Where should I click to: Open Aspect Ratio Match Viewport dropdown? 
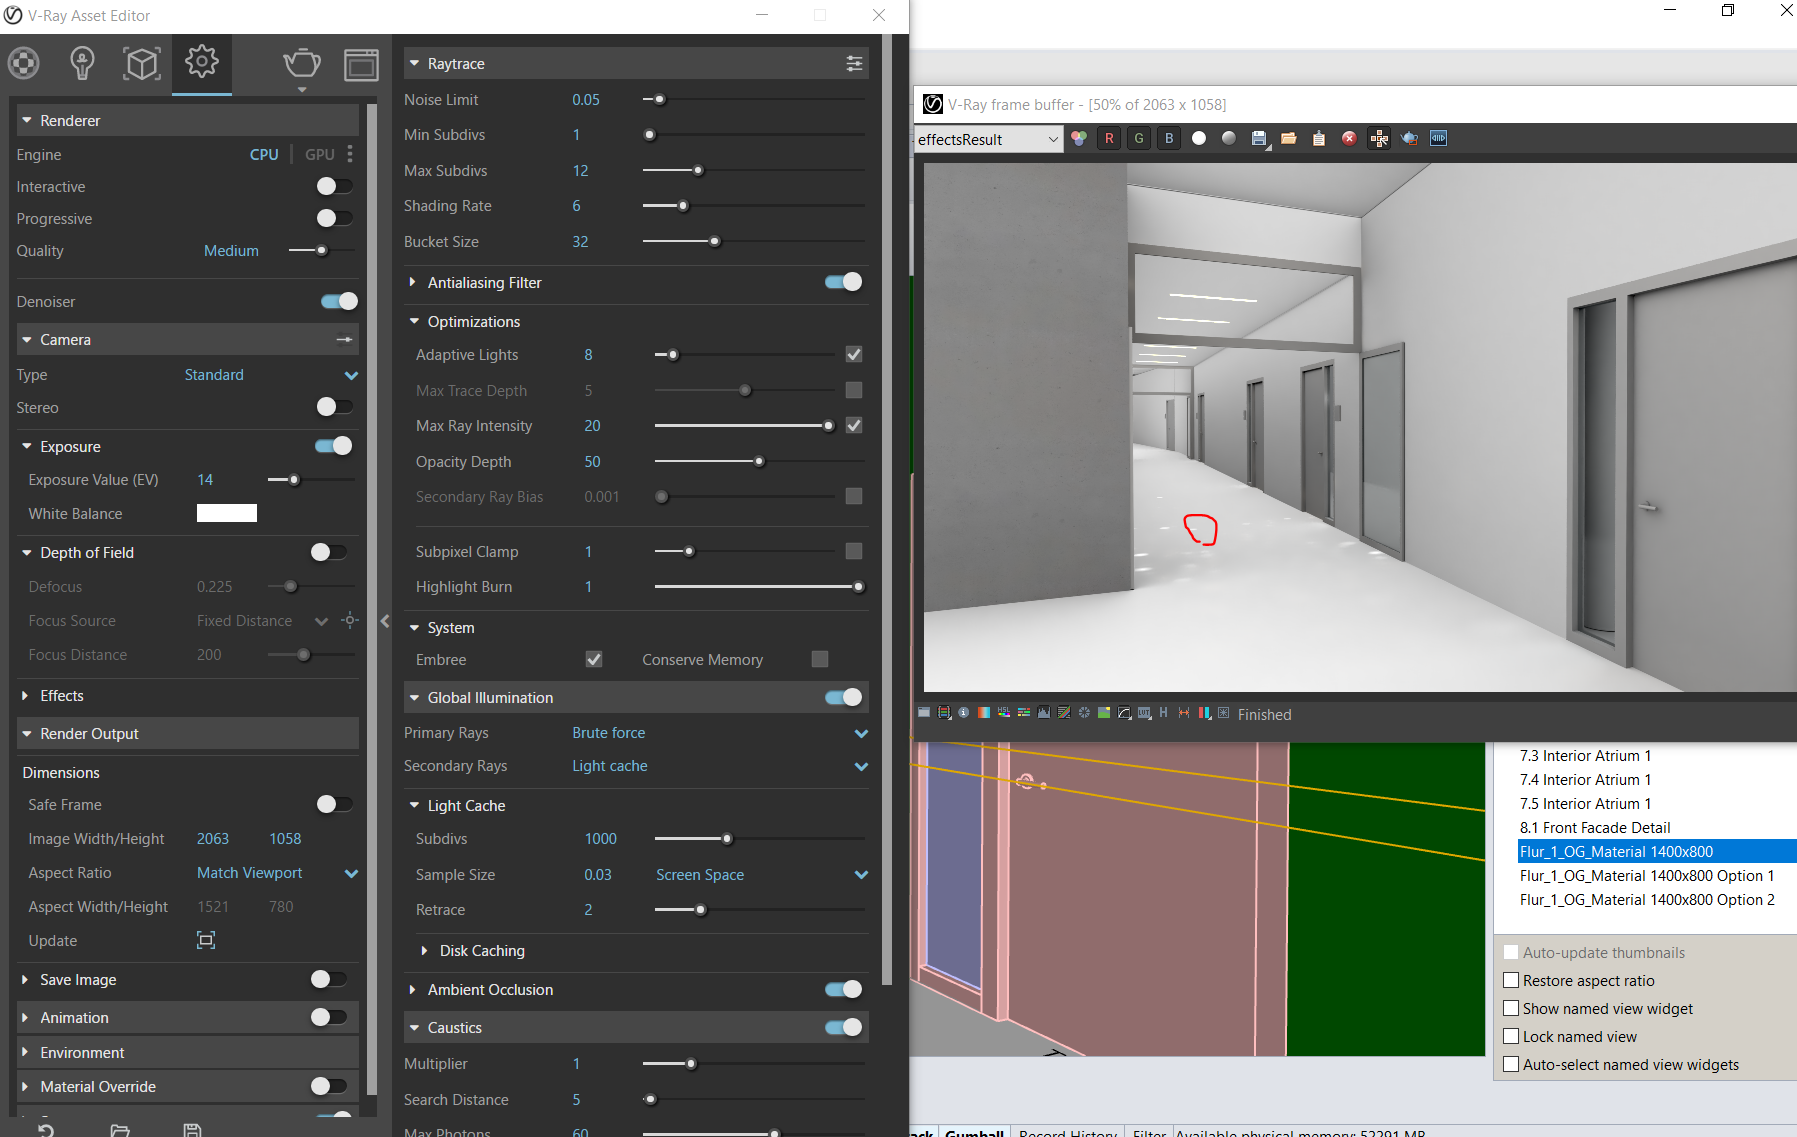(277, 873)
